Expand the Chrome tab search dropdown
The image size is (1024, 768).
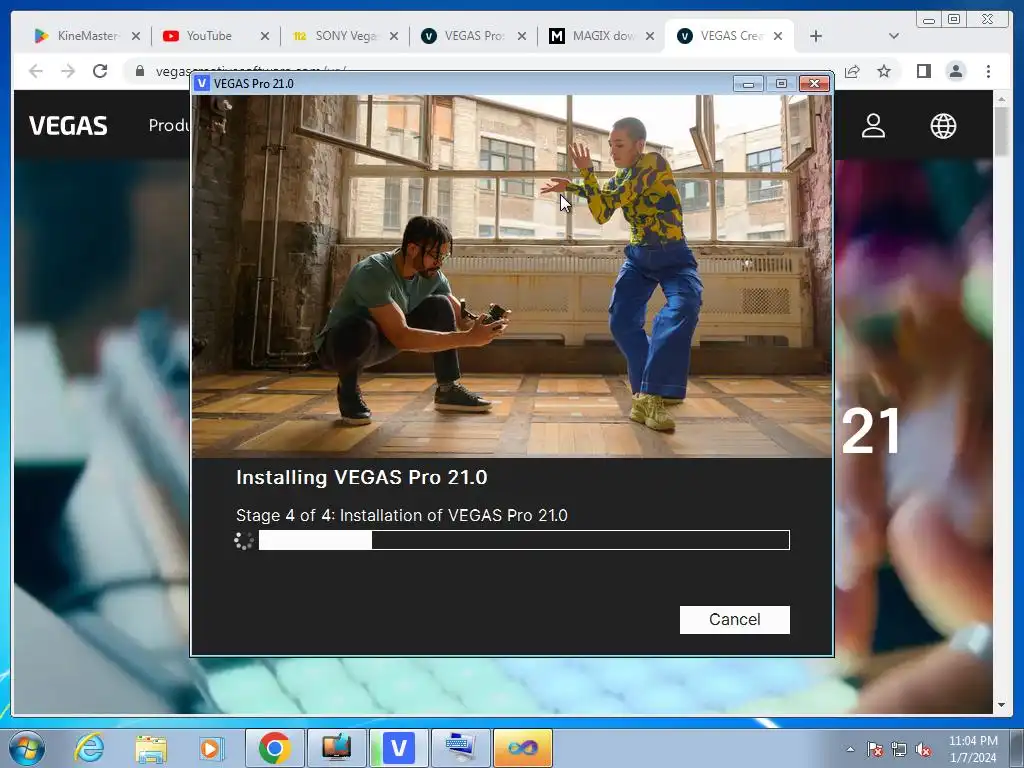pos(894,37)
